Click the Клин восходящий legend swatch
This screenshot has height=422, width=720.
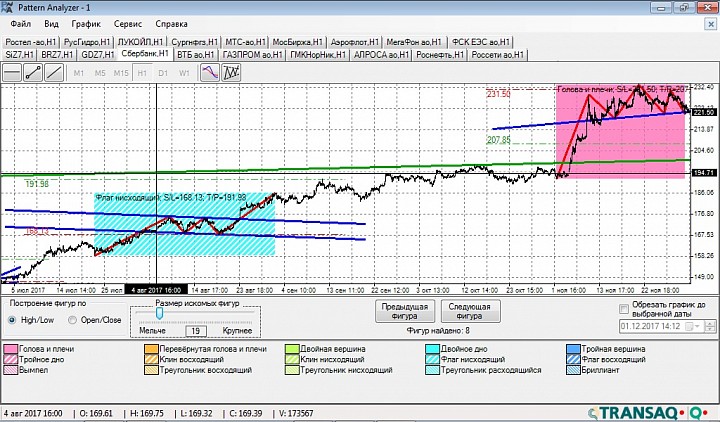[x=152, y=360]
